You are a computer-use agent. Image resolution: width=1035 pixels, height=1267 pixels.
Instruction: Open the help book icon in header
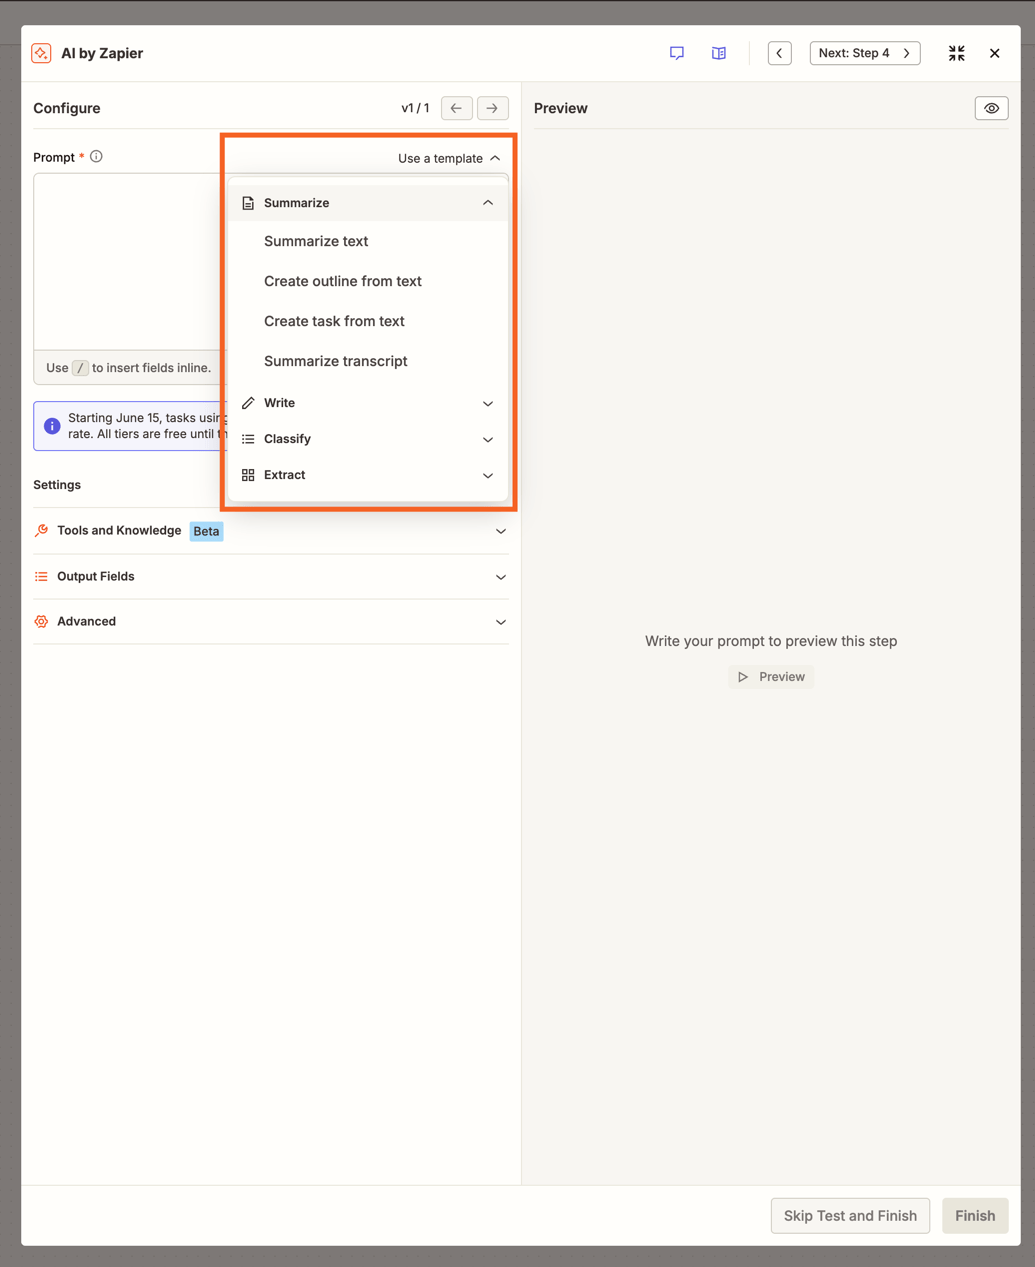(719, 53)
